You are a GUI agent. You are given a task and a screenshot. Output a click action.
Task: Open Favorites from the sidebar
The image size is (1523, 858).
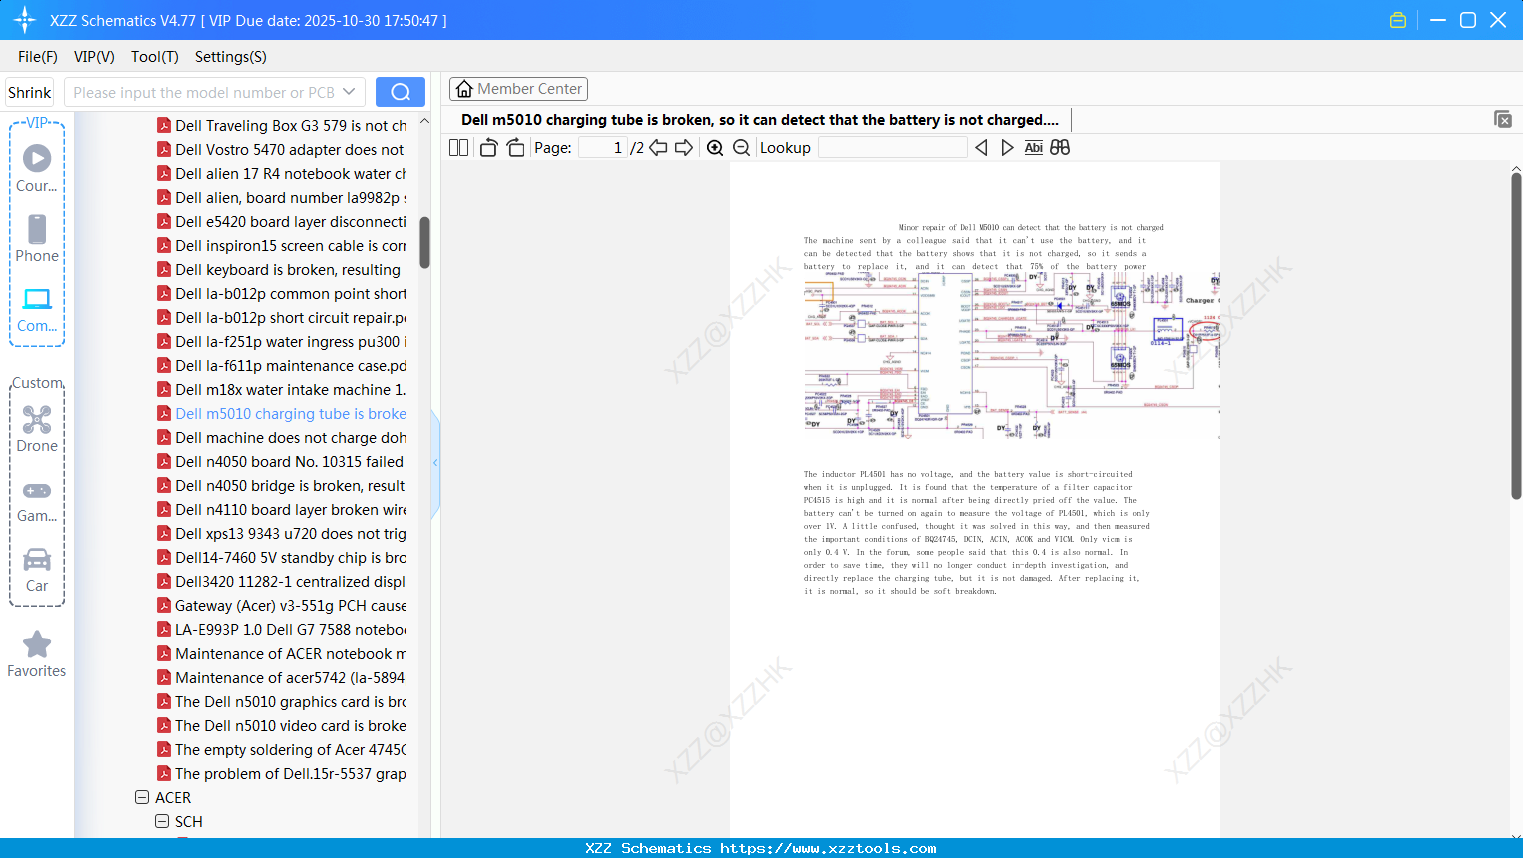(37, 655)
